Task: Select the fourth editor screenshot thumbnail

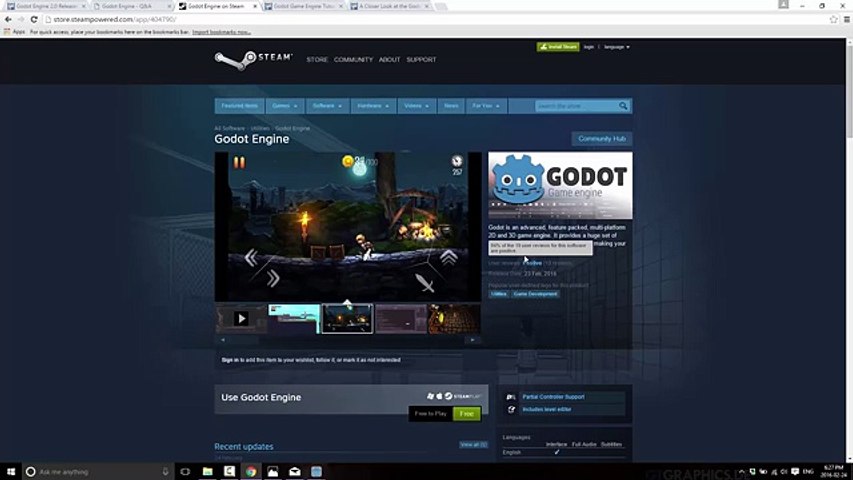Action: (x=401, y=319)
